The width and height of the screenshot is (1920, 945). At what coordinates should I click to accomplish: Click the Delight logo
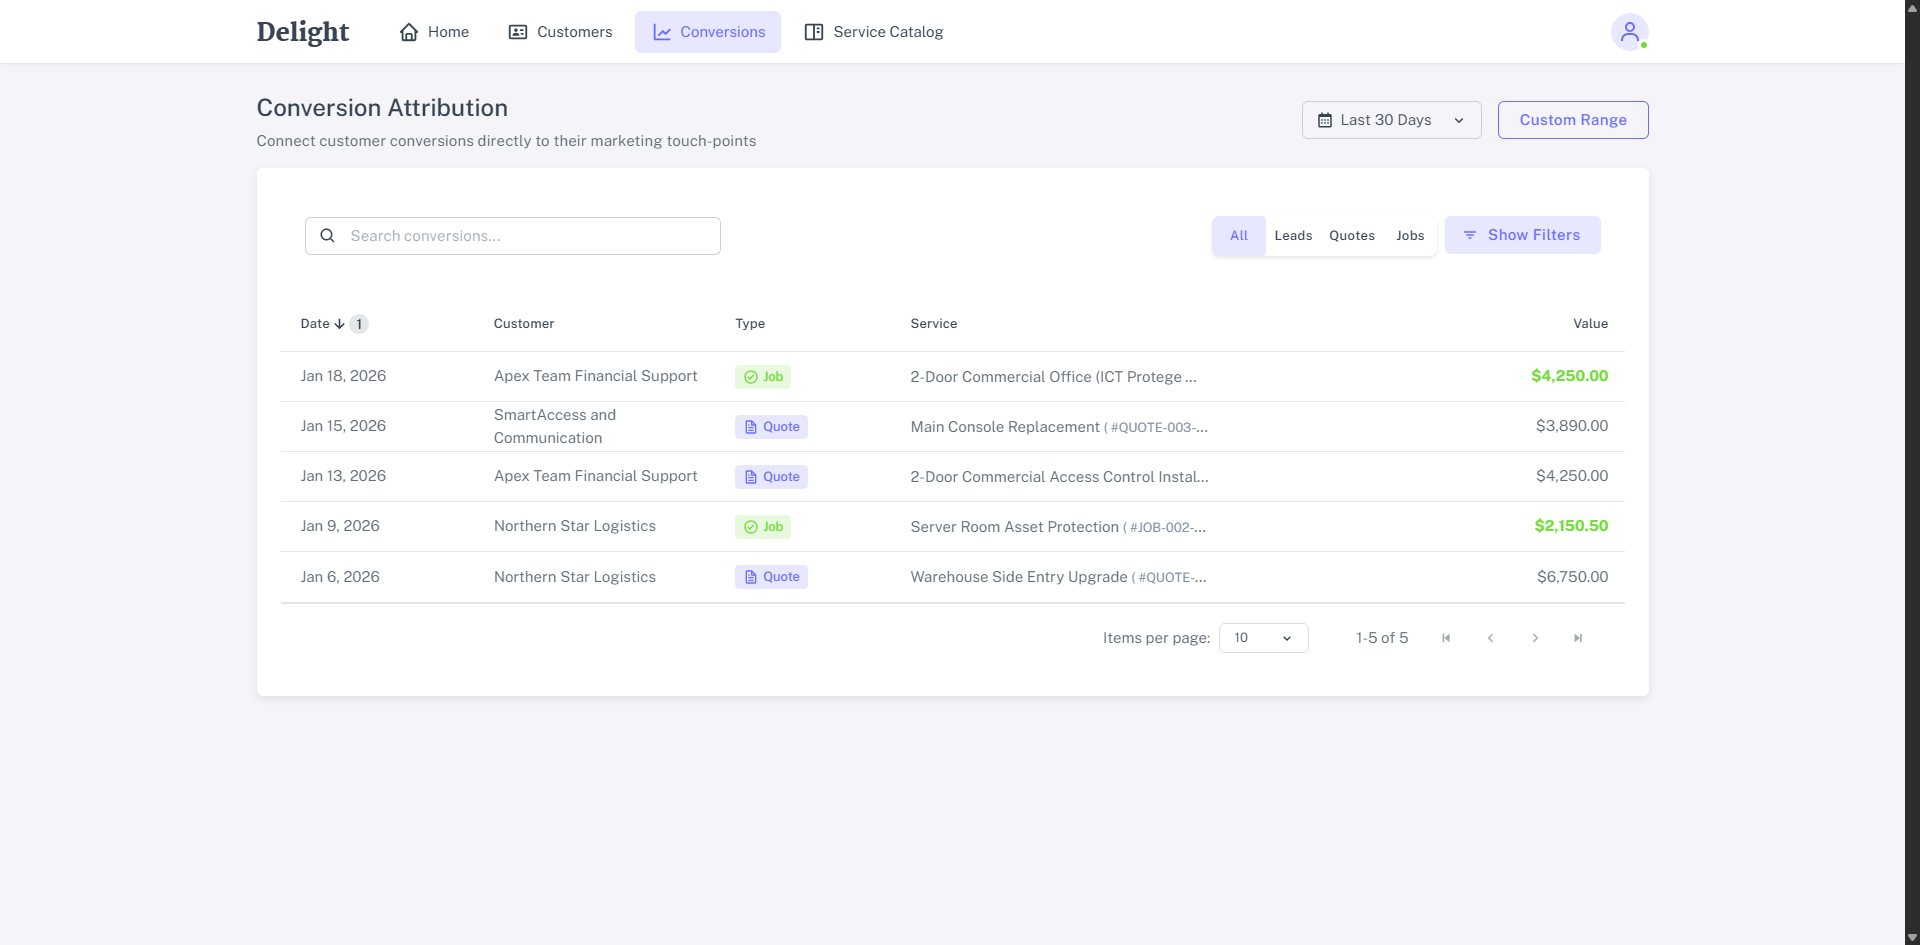pos(302,32)
